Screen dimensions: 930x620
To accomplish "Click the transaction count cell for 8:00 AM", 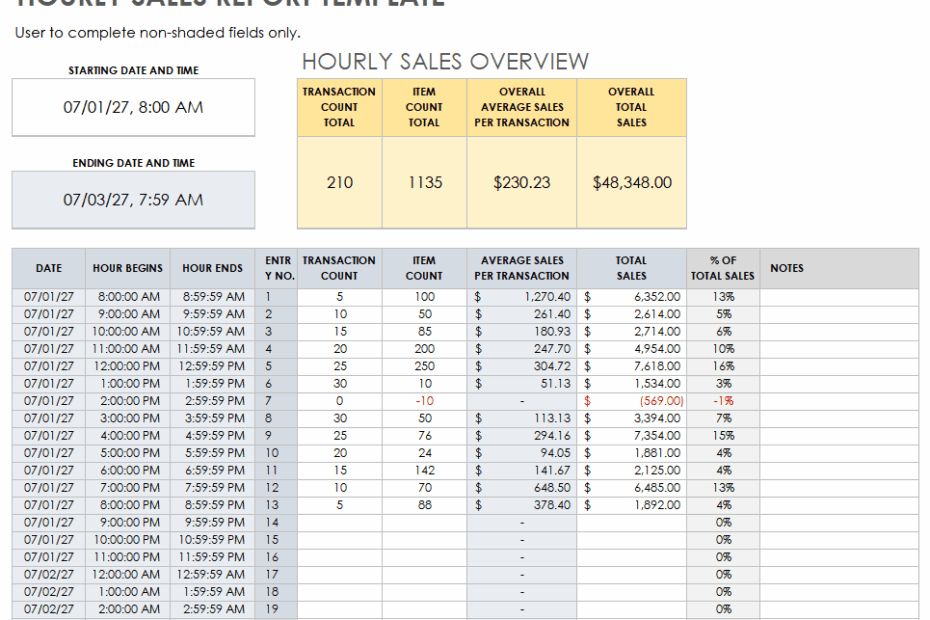I will (x=340, y=297).
